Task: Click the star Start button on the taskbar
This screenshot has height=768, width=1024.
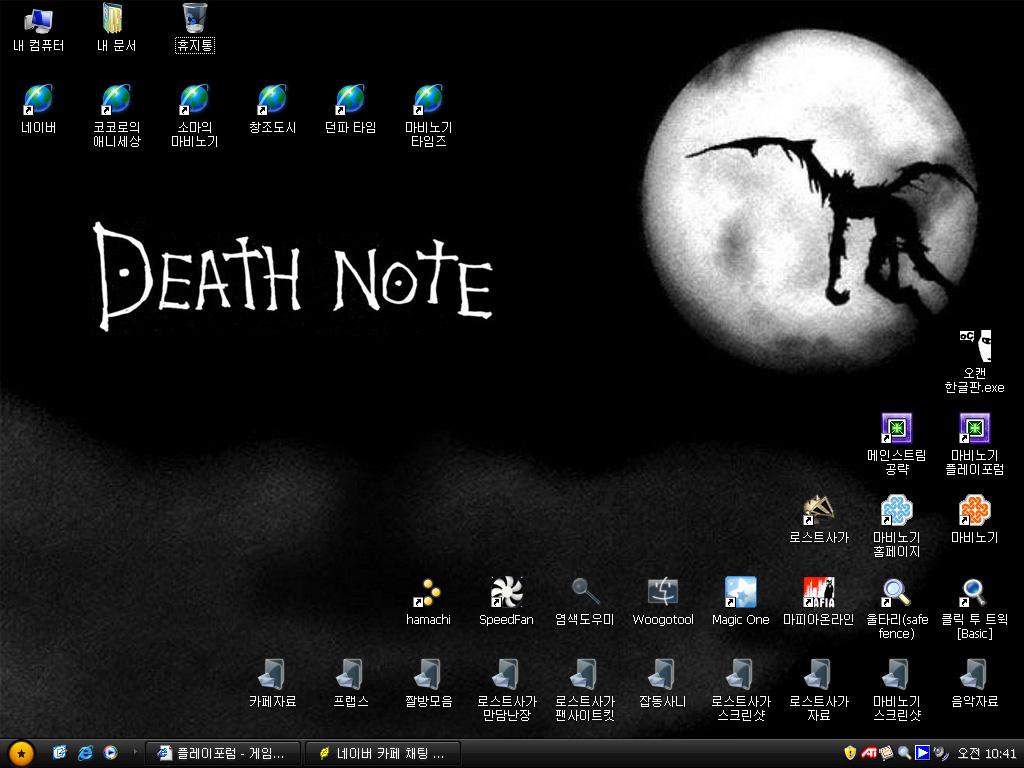Action: 21,754
